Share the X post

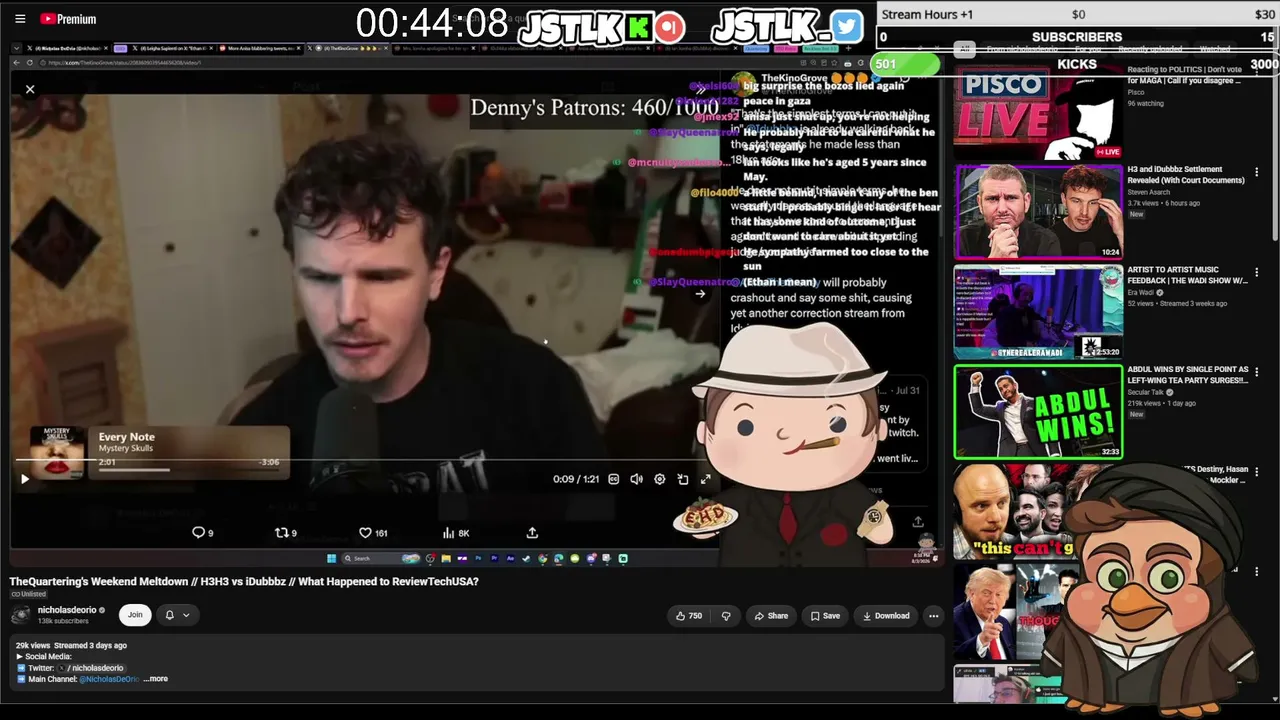pyautogui.click(x=532, y=533)
